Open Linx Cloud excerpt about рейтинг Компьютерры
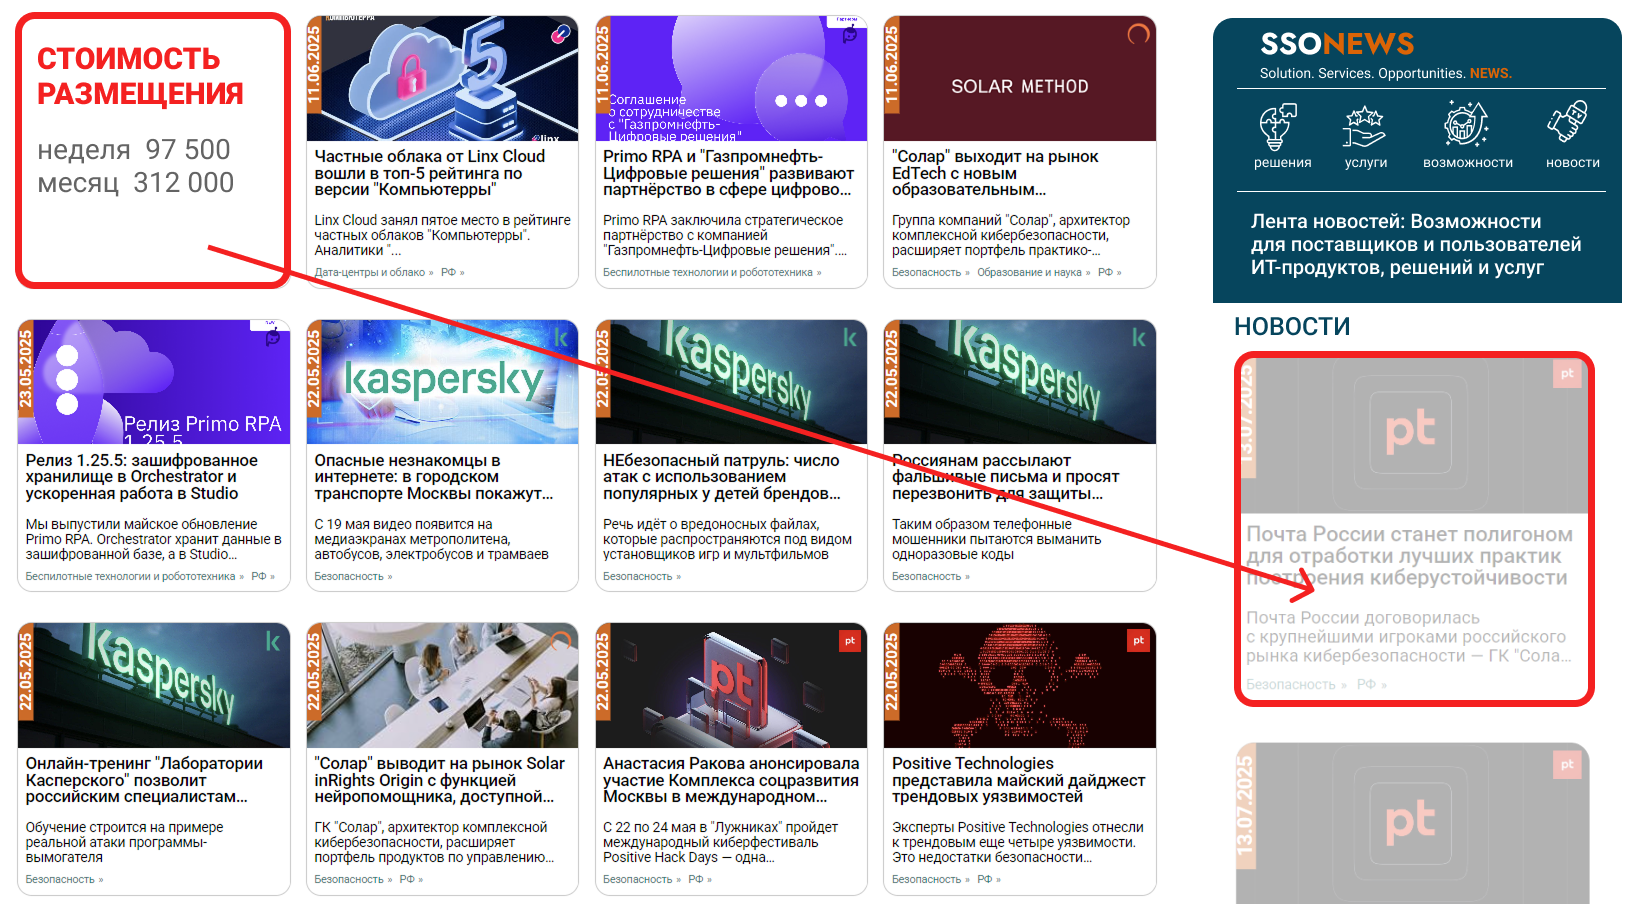The image size is (1635, 904). pyautogui.click(x=442, y=235)
